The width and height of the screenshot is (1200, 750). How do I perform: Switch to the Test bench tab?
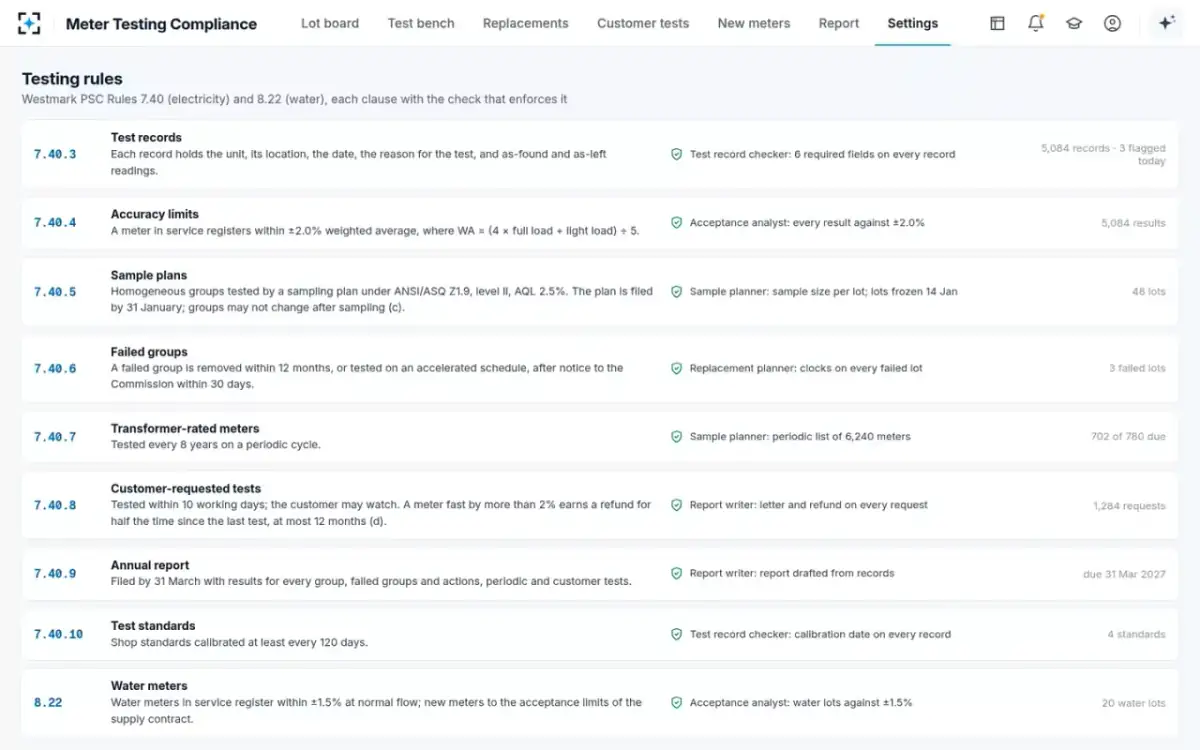pos(421,23)
